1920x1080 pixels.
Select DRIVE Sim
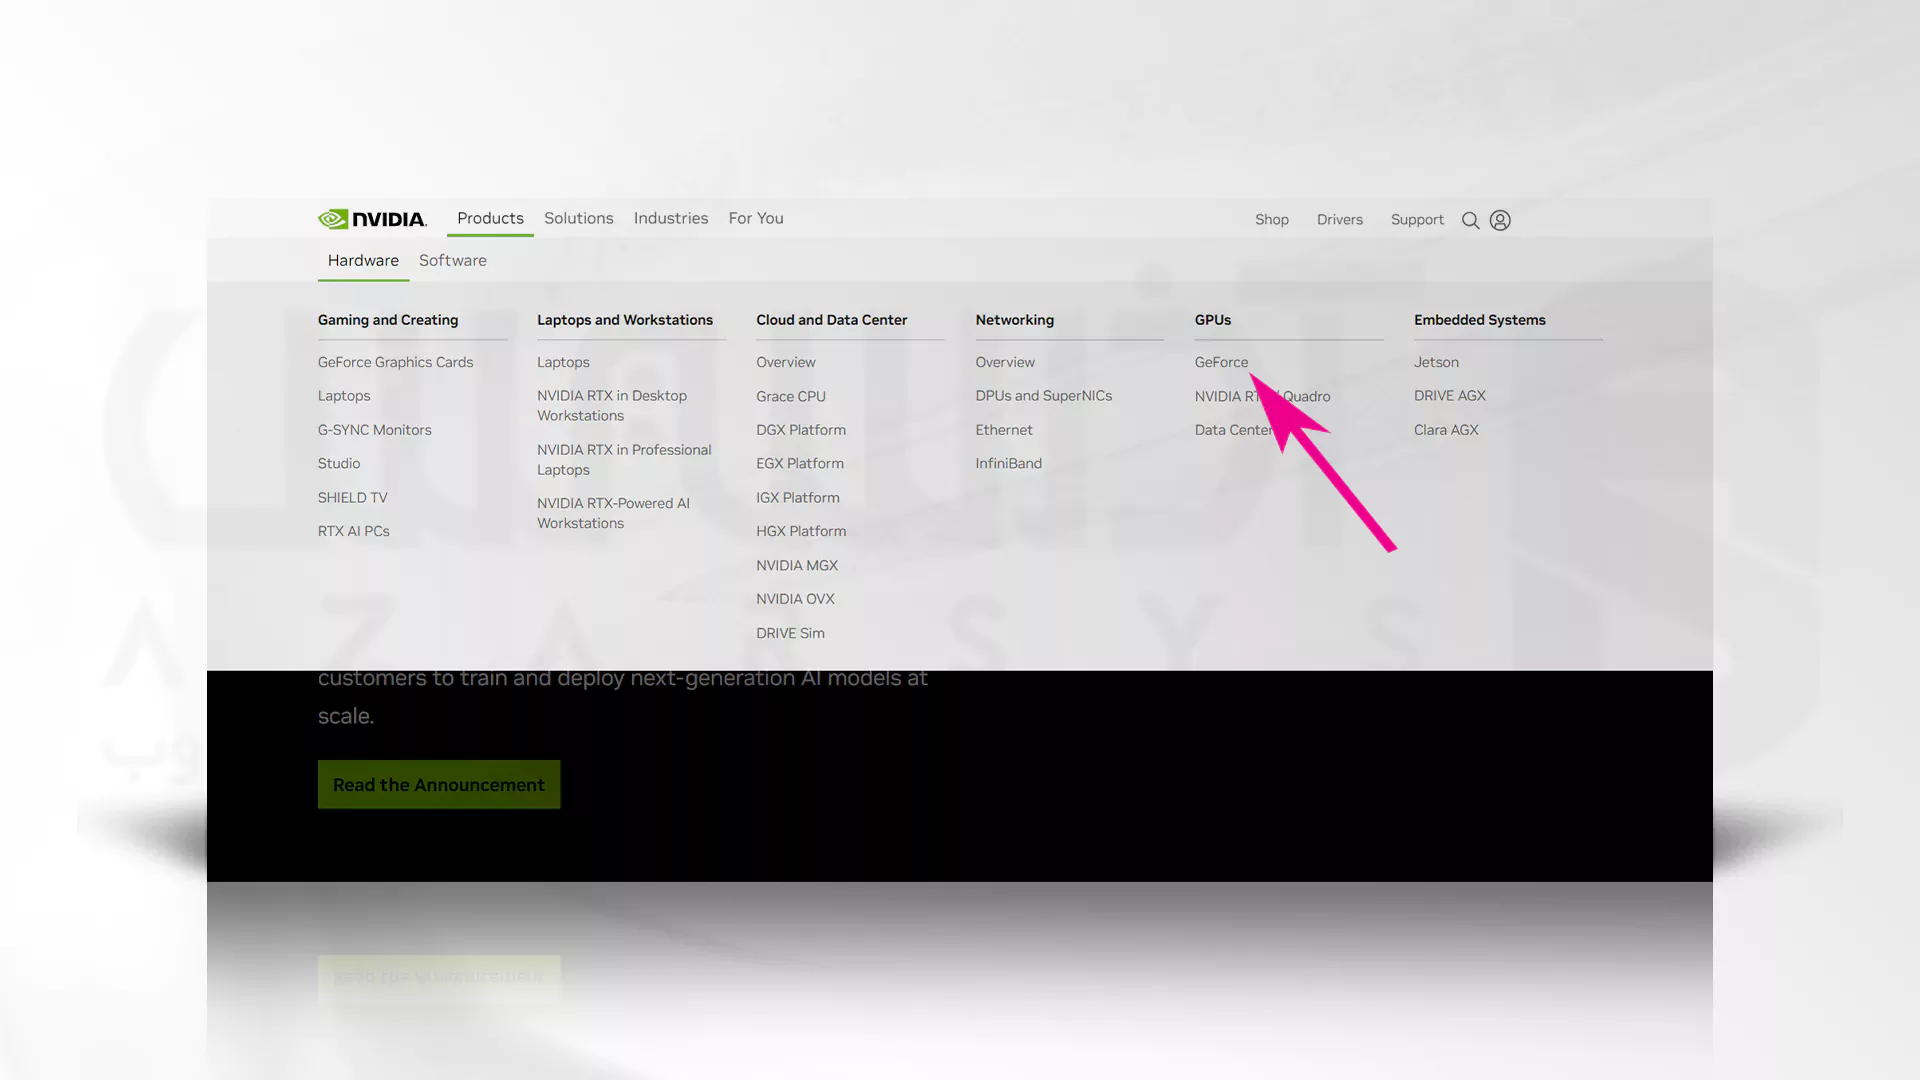click(x=790, y=633)
